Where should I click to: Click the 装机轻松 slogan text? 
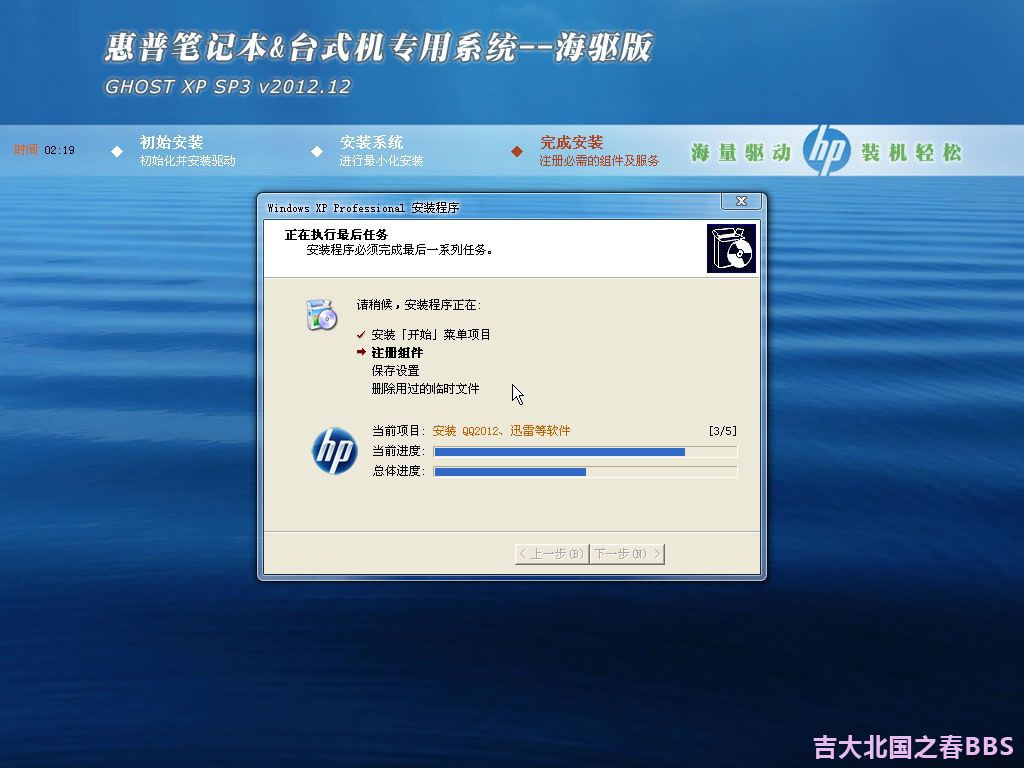[911, 153]
